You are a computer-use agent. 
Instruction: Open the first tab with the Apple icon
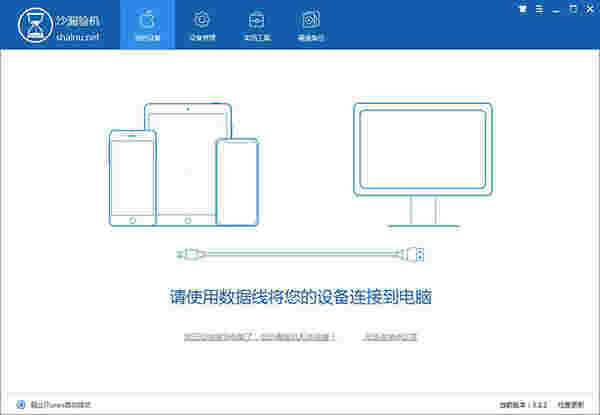click(x=147, y=24)
